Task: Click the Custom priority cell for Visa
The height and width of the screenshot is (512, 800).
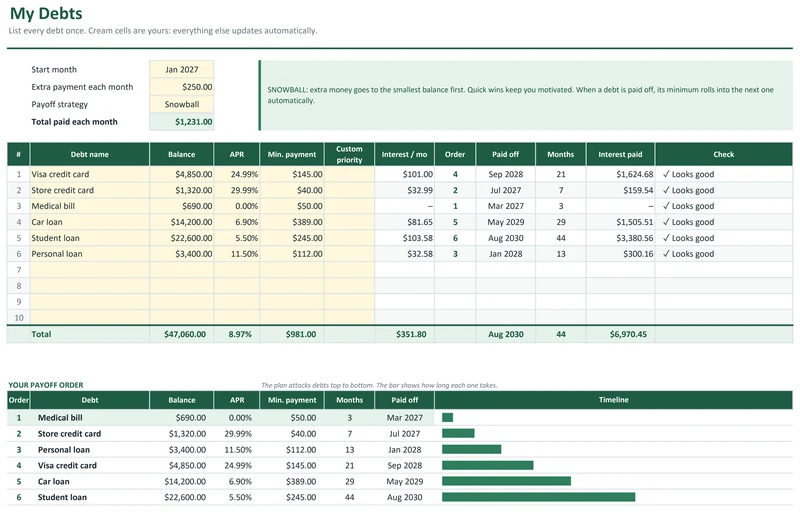Action: [349, 174]
